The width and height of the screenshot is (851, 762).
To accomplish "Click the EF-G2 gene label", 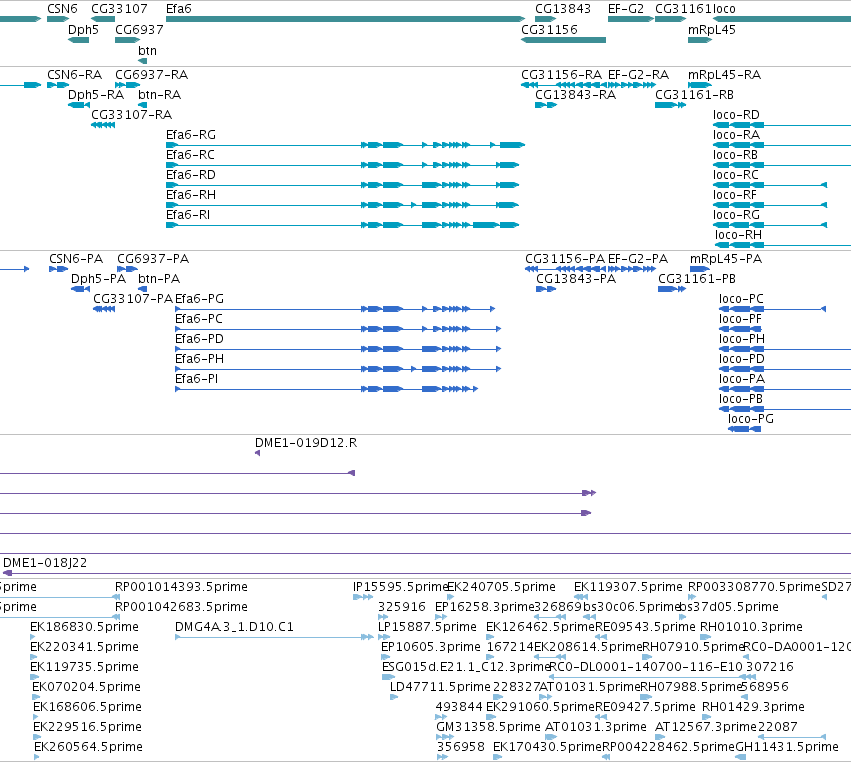I will [626, 9].
